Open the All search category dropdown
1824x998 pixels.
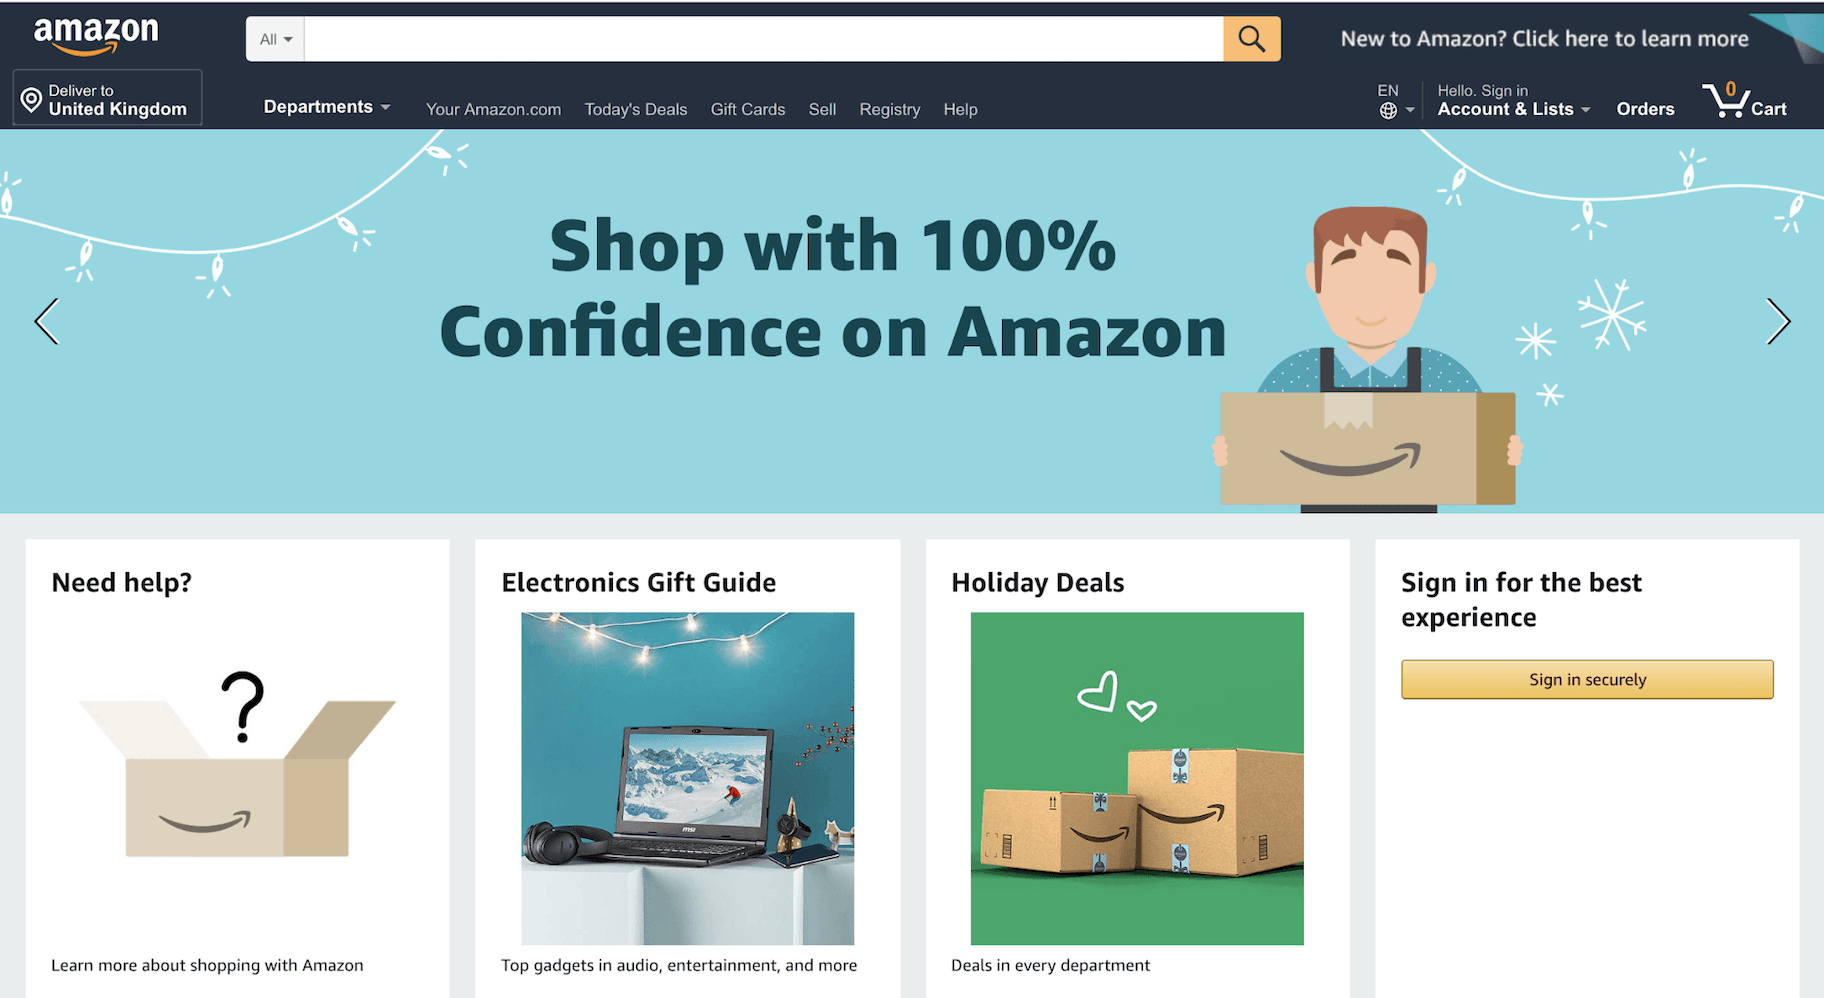(275, 39)
